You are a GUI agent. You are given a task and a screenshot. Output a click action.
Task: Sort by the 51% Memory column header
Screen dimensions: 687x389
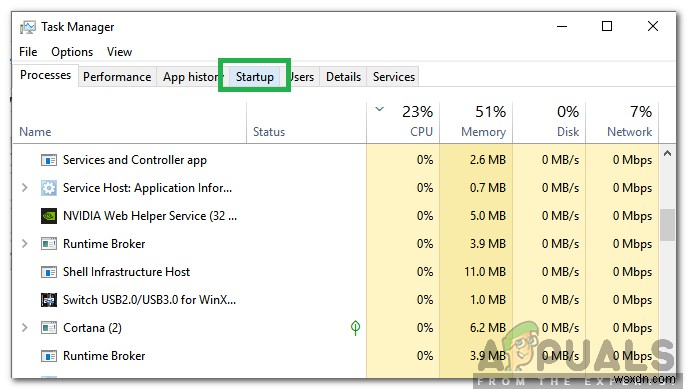click(476, 123)
